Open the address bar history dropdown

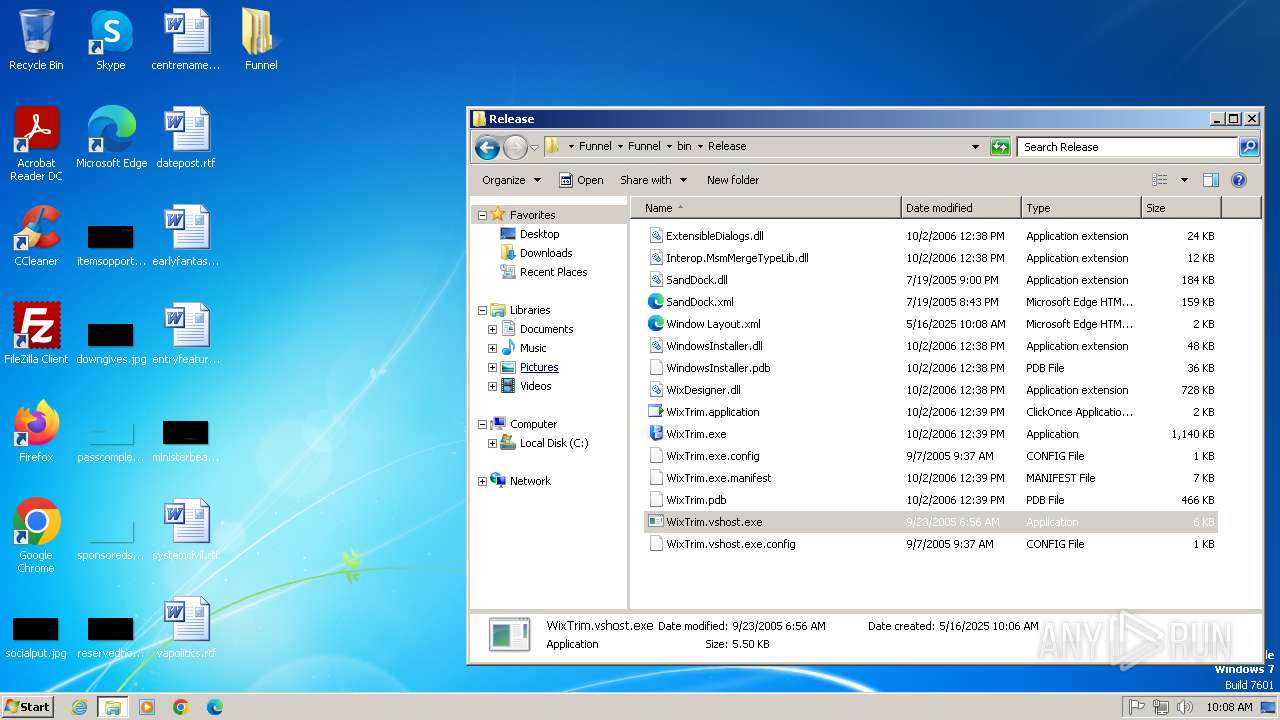click(x=976, y=147)
